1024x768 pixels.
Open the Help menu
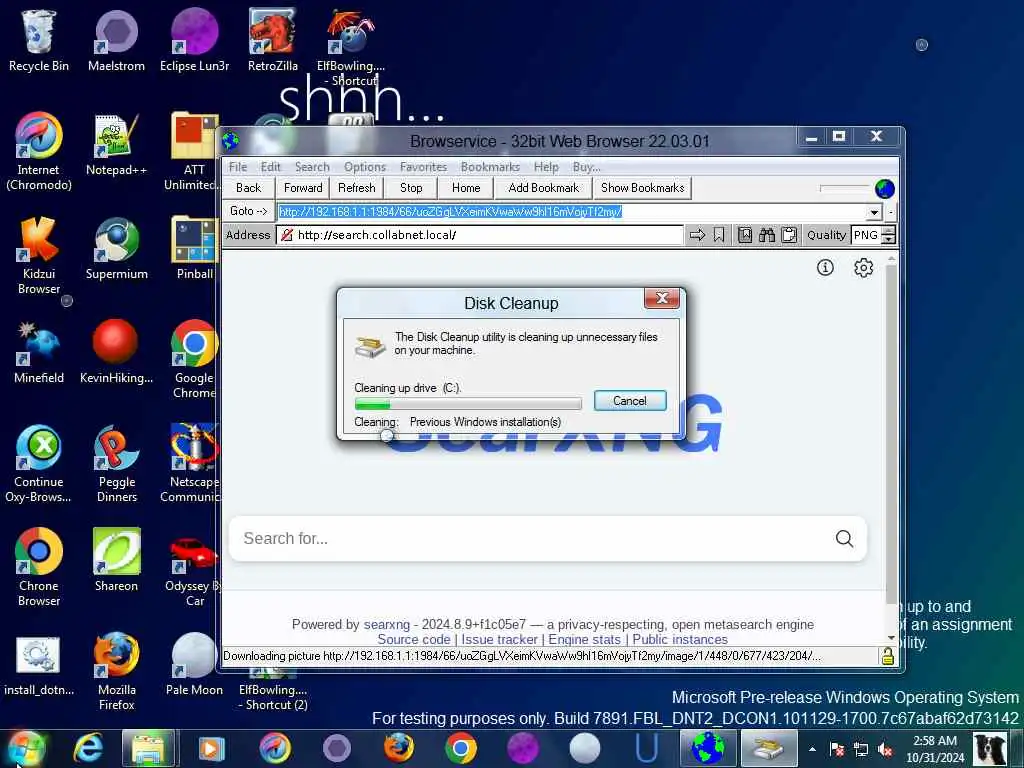pos(546,167)
